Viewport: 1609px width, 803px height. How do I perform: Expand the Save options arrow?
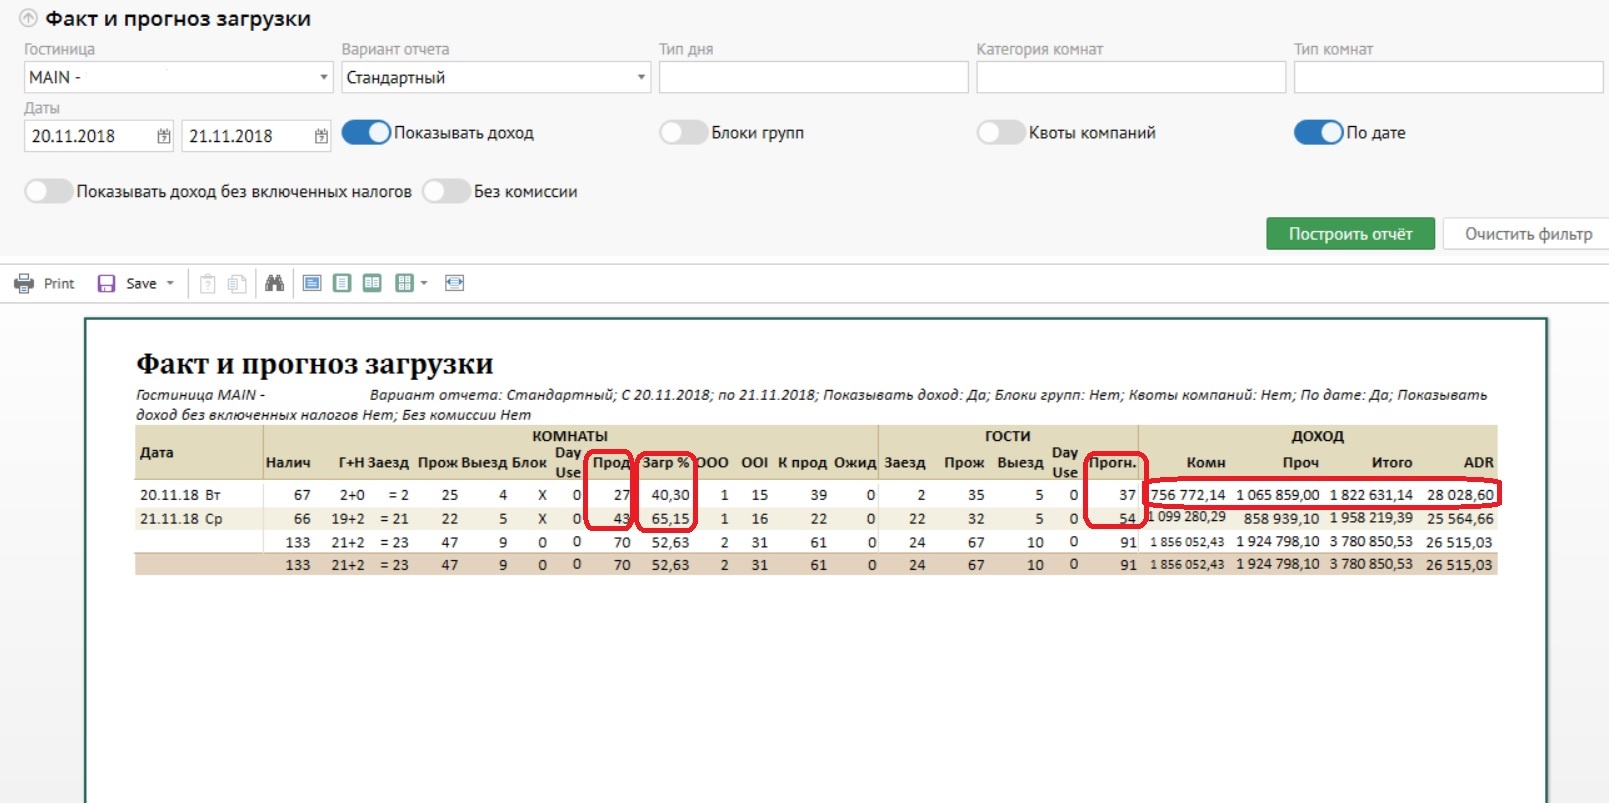click(x=170, y=284)
